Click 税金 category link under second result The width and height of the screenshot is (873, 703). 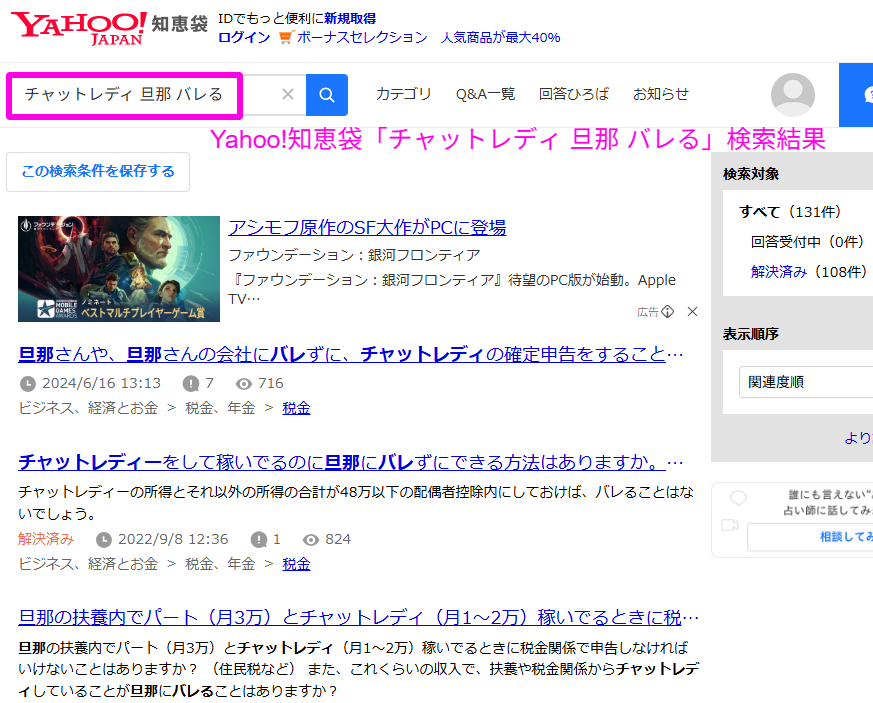296,564
